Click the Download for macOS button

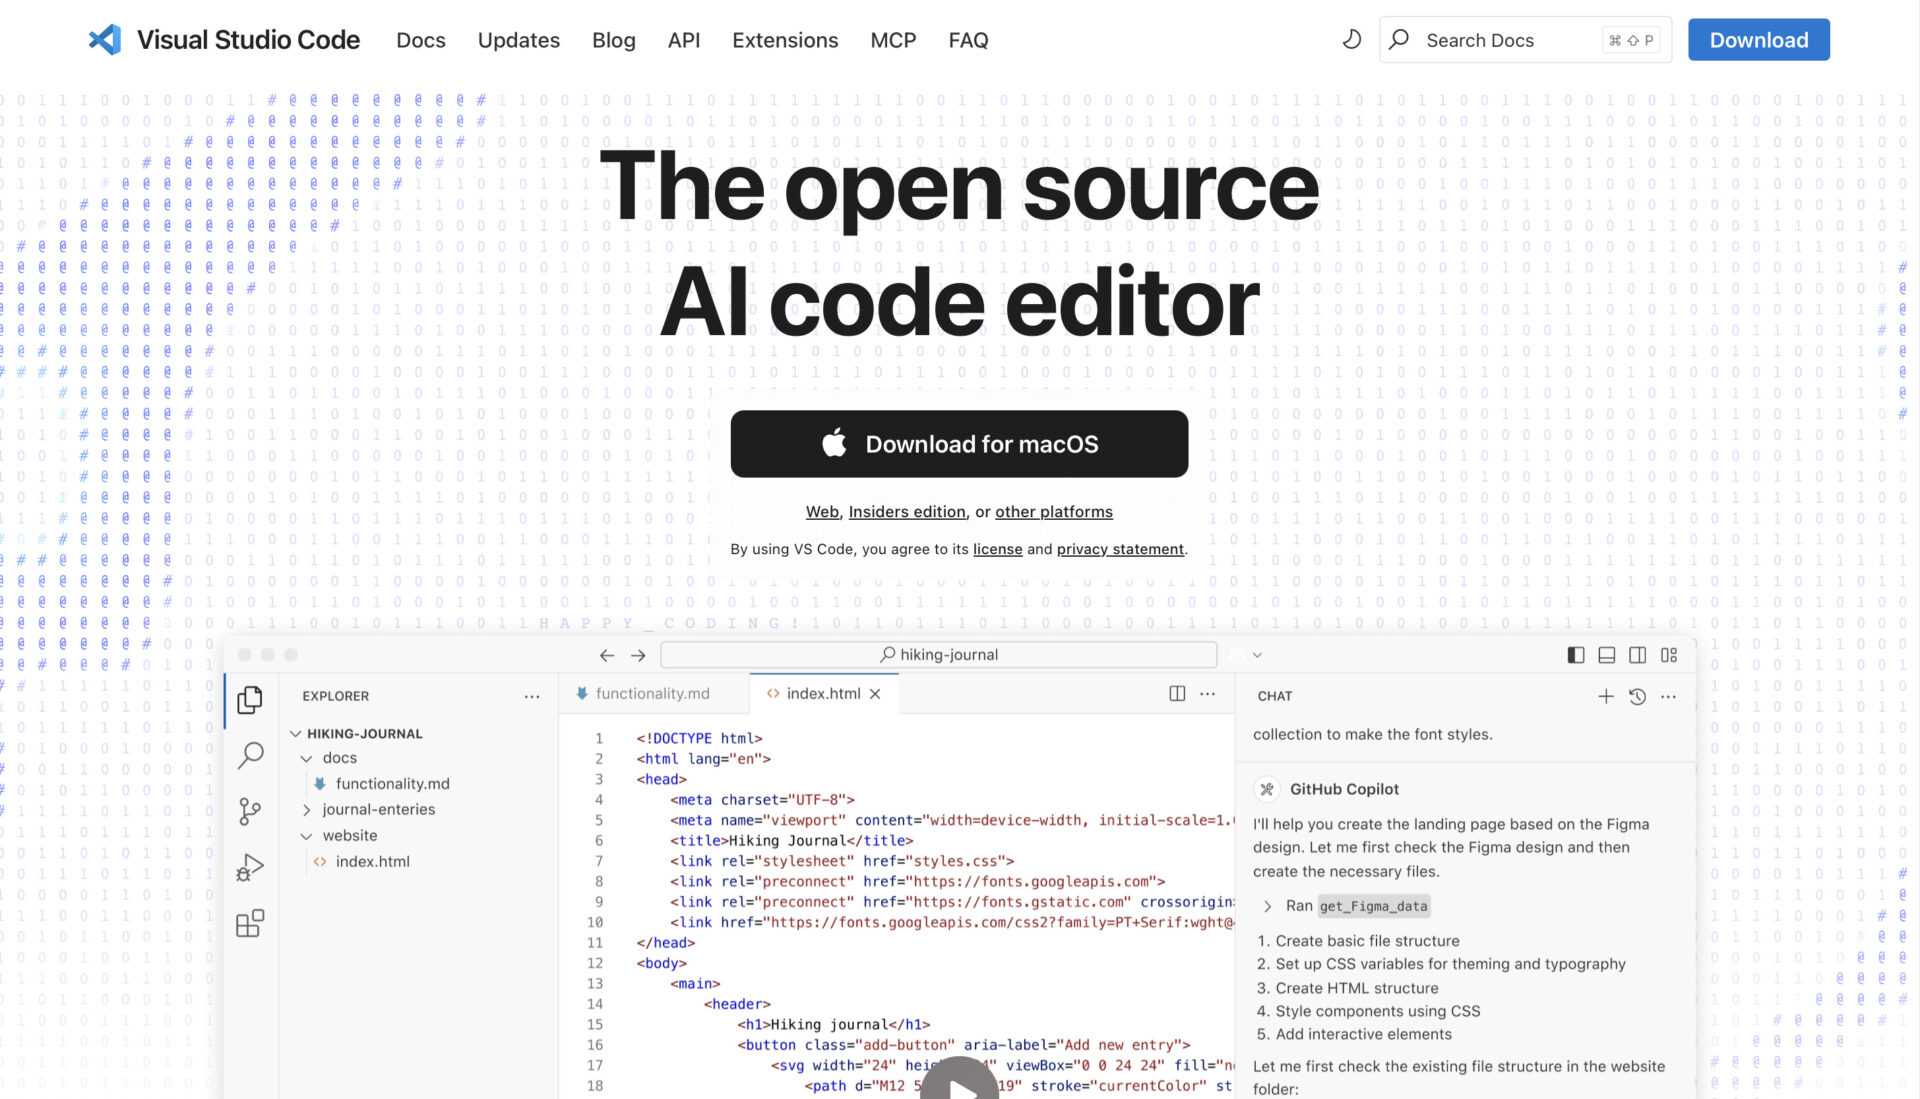(959, 444)
